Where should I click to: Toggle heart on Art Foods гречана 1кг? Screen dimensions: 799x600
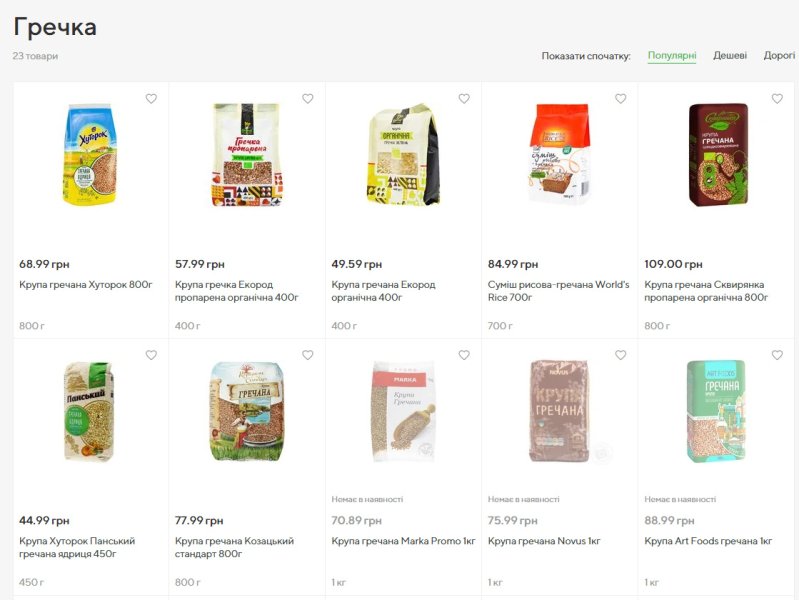pos(777,355)
